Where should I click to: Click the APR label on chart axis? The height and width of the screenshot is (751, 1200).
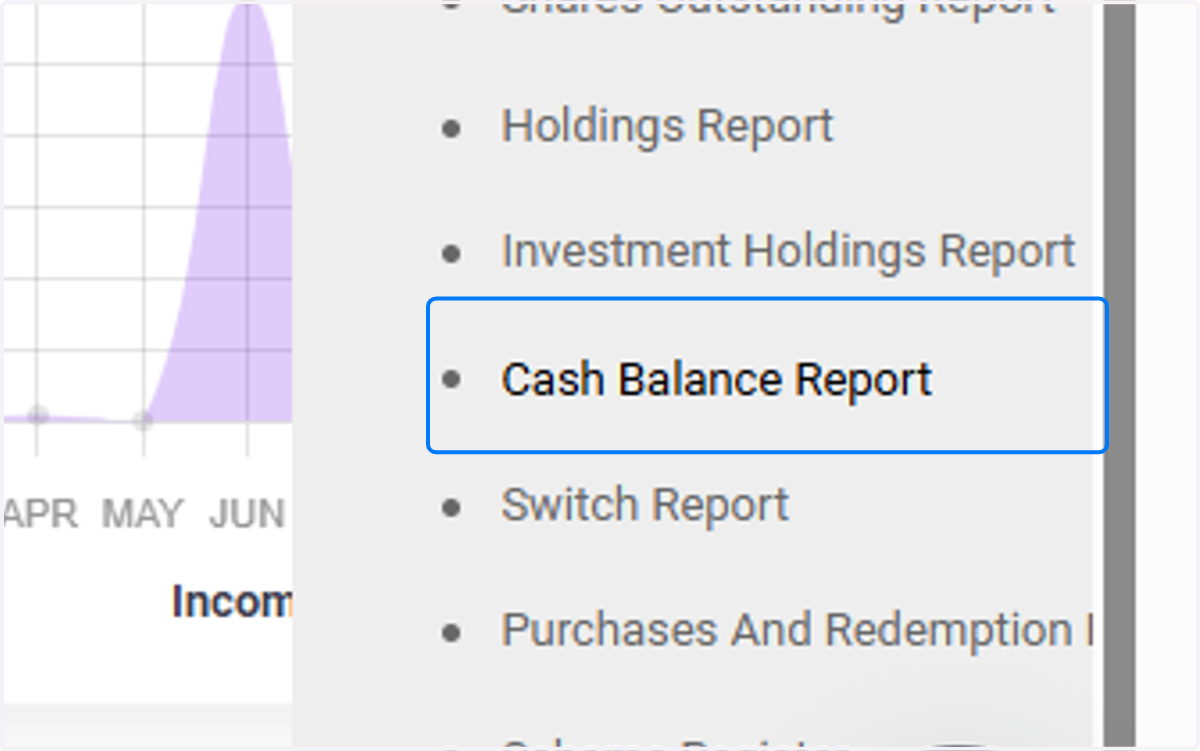pyautogui.click(x=40, y=515)
